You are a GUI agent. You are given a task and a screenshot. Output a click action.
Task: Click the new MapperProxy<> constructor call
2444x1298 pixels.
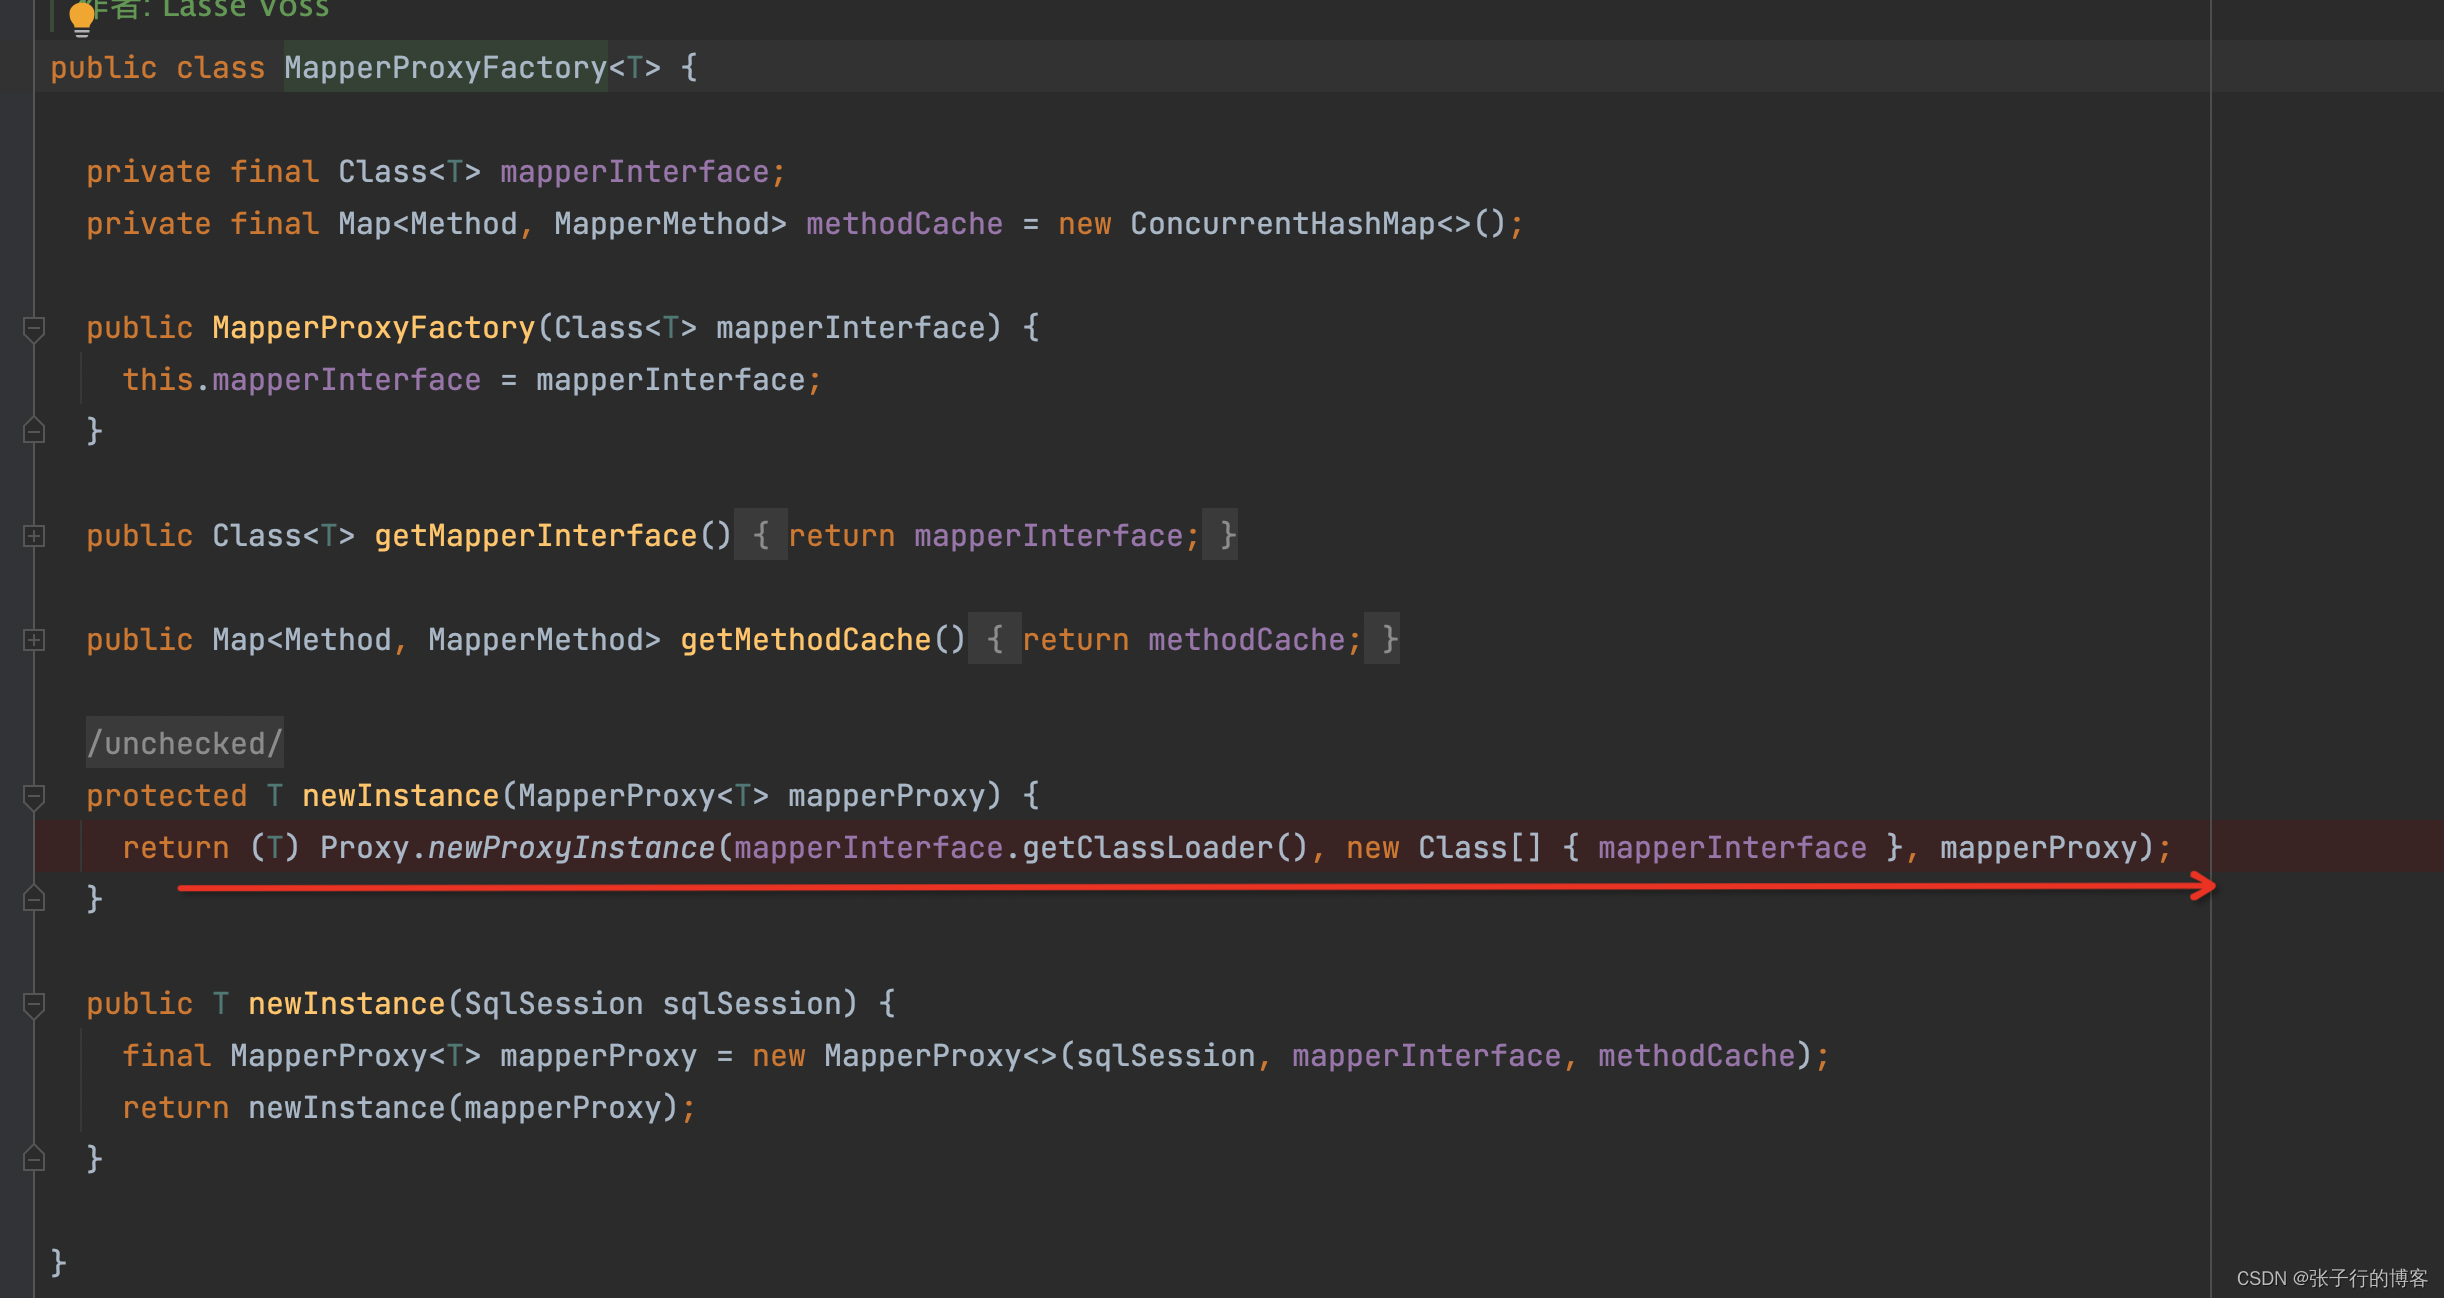click(x=922, y=1055)
